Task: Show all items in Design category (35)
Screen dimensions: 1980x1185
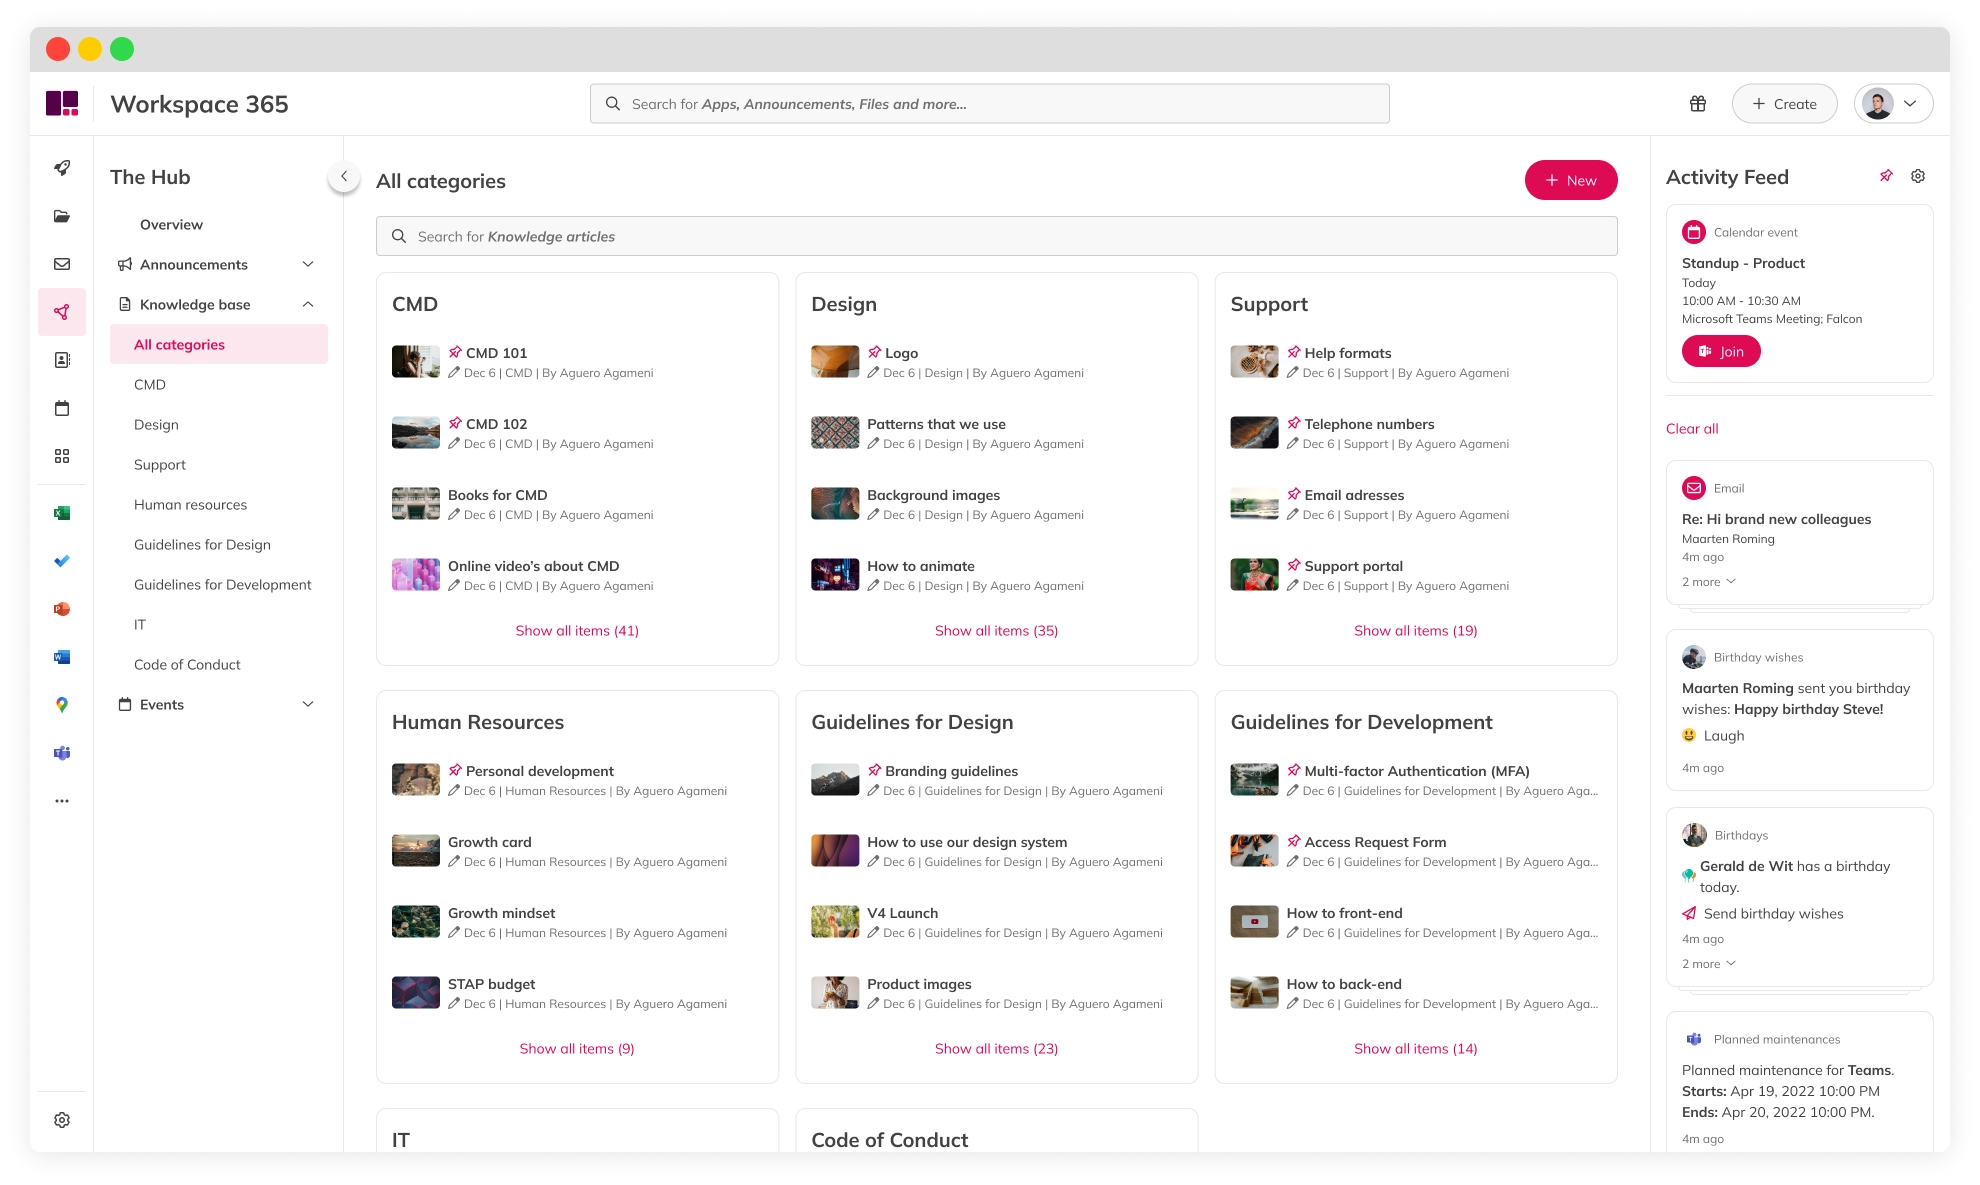Action: [x=997, y=631]
